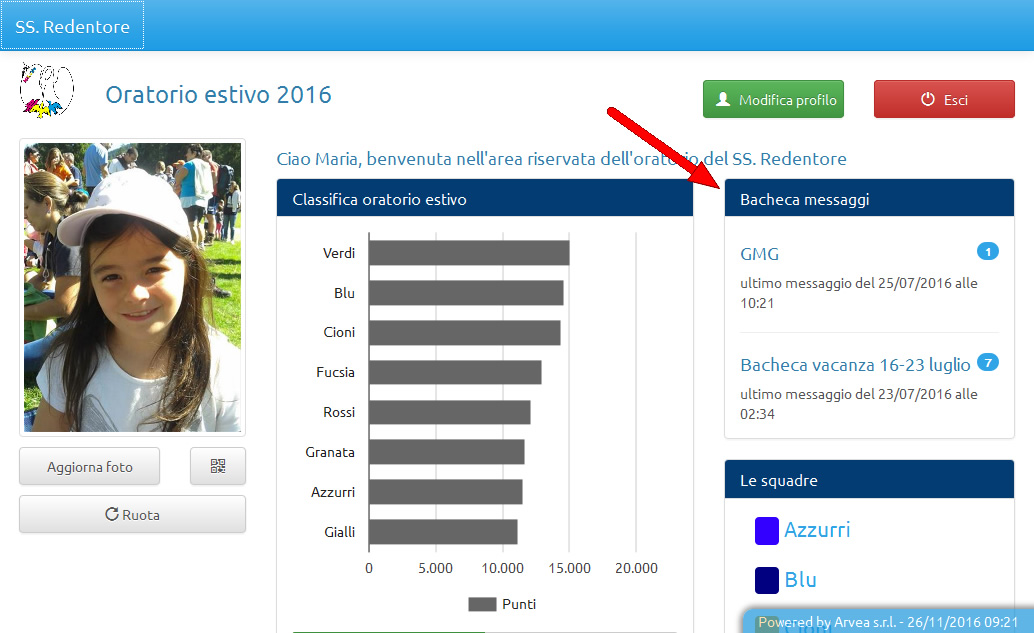Click the Fucsia axis label
The image size is (1034, 633).
pyautogui.click(x=336, y=373)
